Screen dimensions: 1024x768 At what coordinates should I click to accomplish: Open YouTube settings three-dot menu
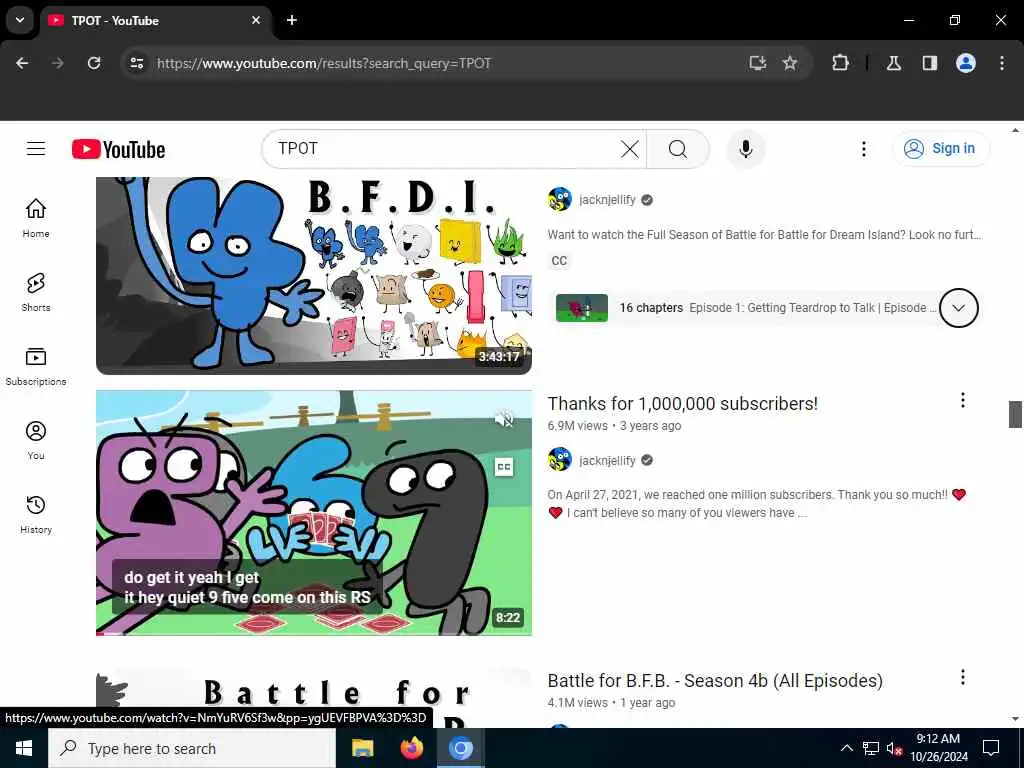(x=863, y=149)
